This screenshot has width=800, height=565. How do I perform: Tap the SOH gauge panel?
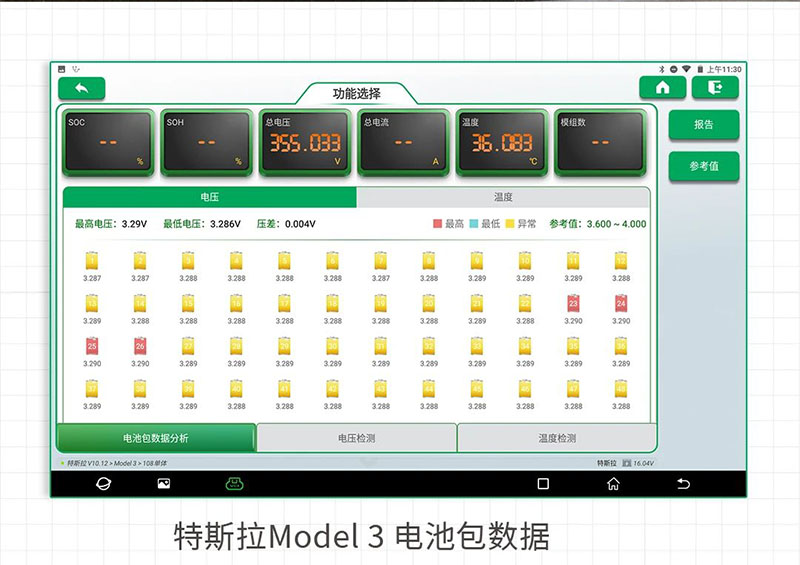click(207, 142)
